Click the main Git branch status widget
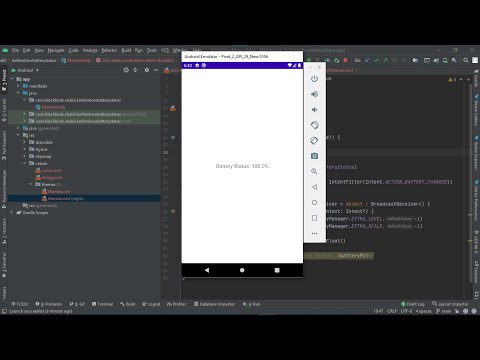This screenshot has height=360, width=480. [444, 311]
